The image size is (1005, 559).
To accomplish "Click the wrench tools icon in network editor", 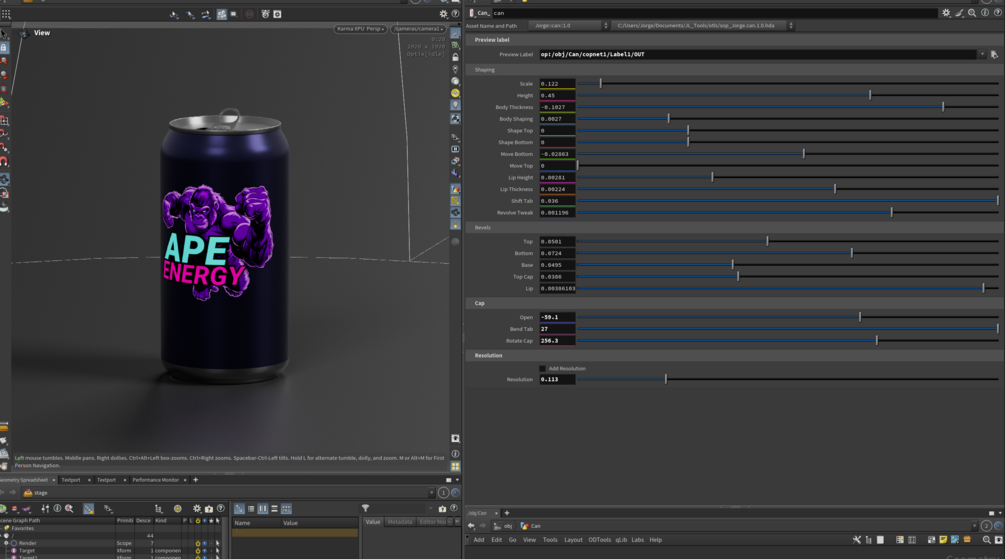I will click(857, 540).
